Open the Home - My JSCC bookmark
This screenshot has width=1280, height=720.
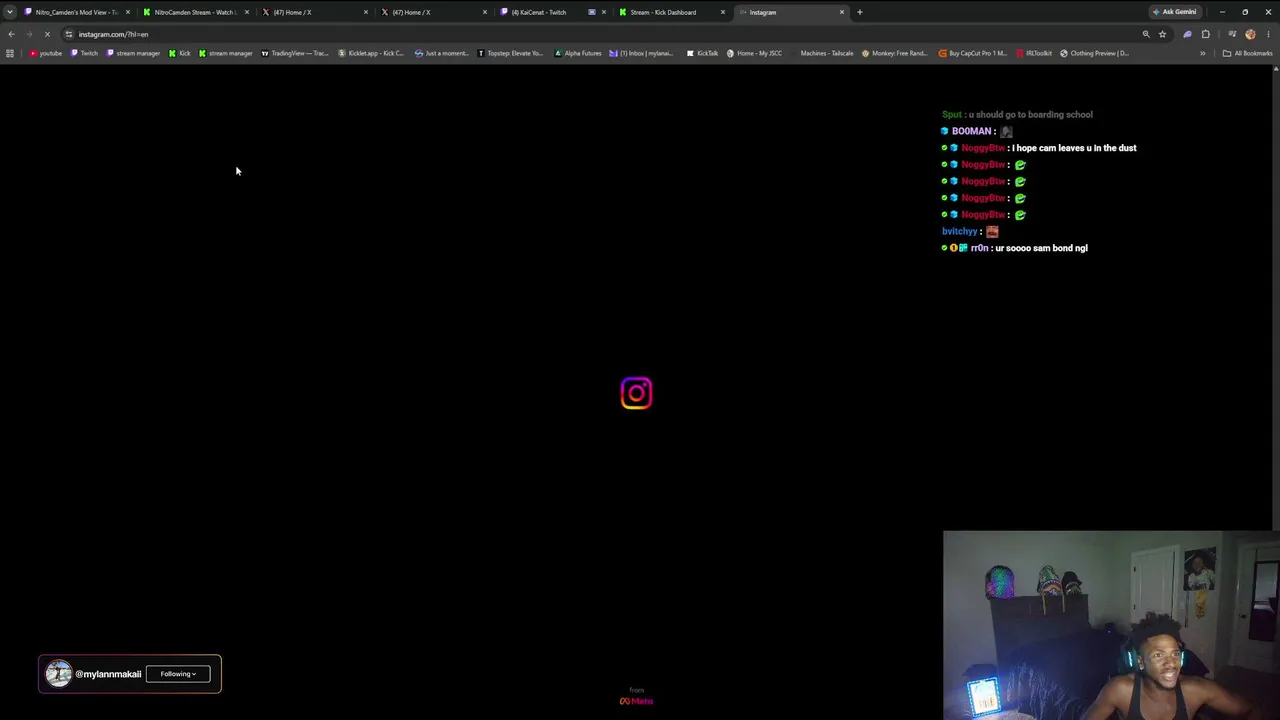tap(754, 53)
